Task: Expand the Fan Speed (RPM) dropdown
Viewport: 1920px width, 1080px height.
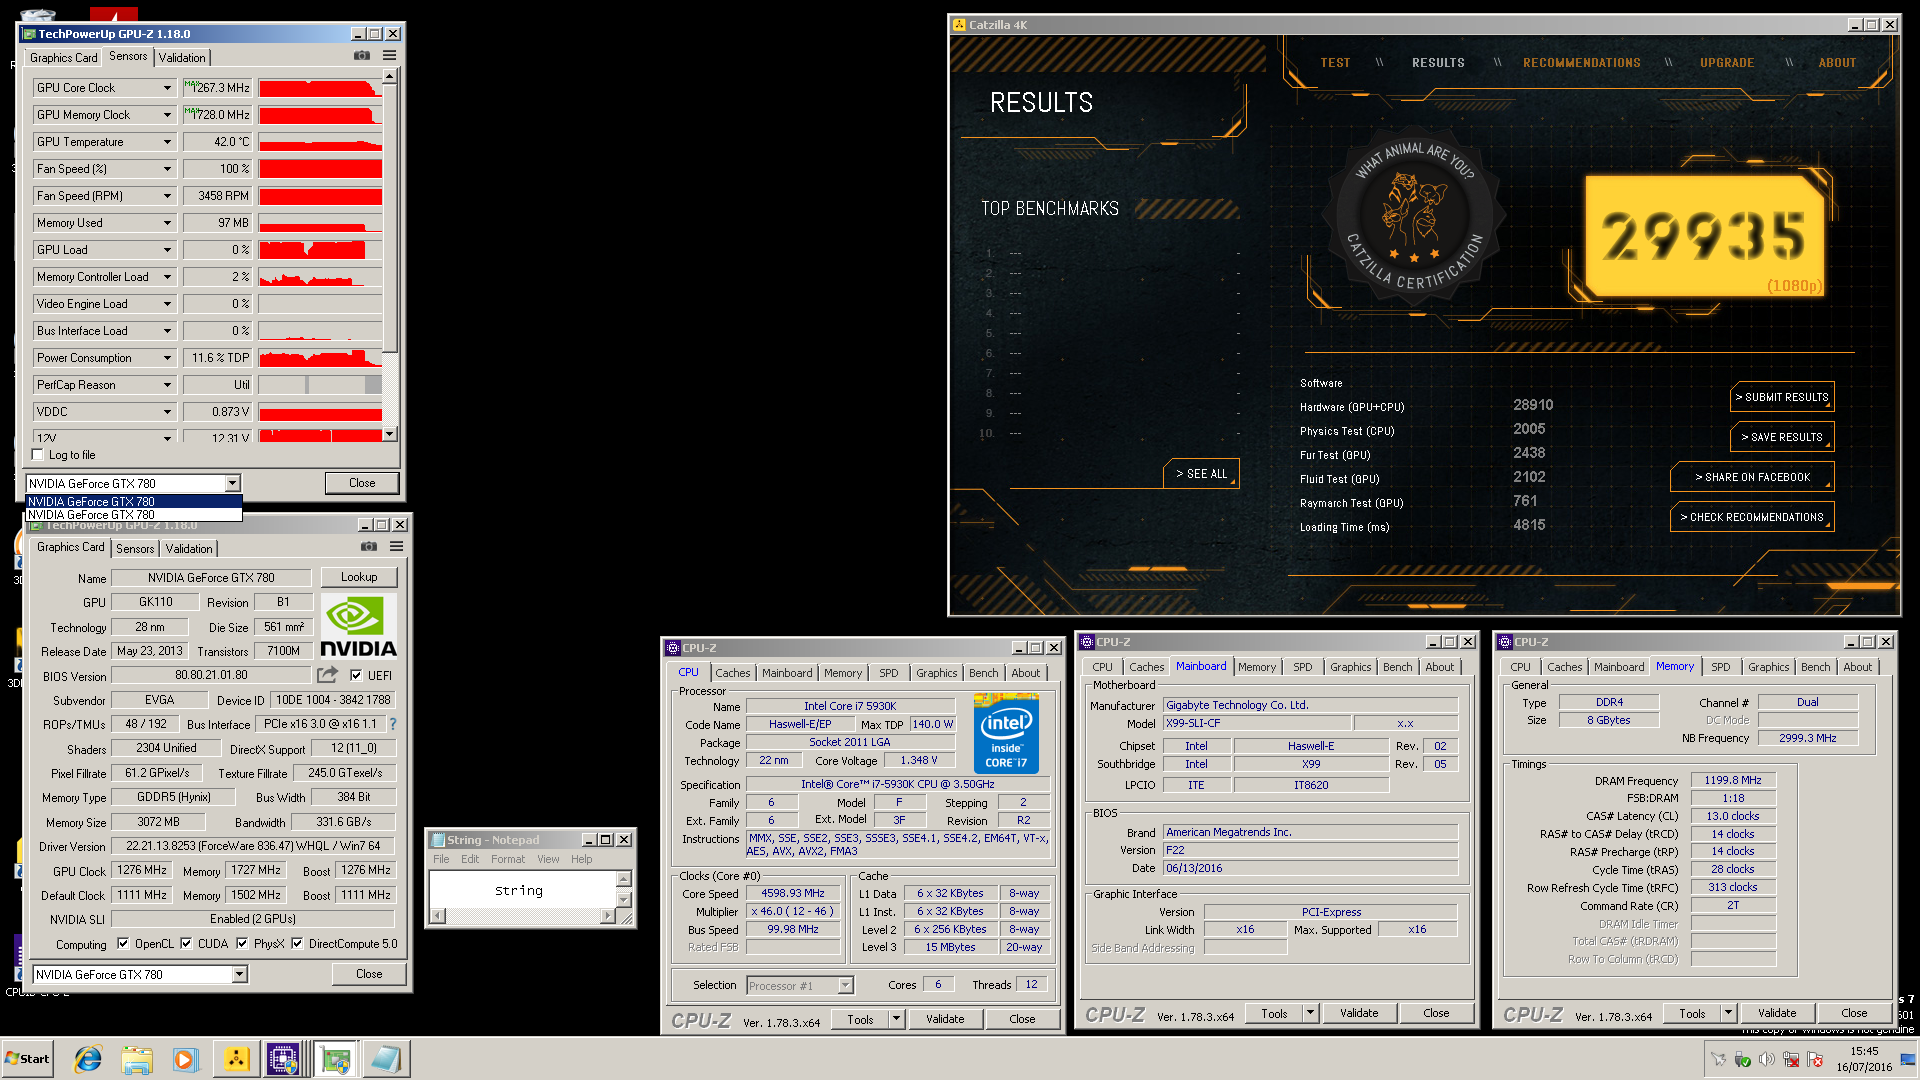Action: pos(167,196)
